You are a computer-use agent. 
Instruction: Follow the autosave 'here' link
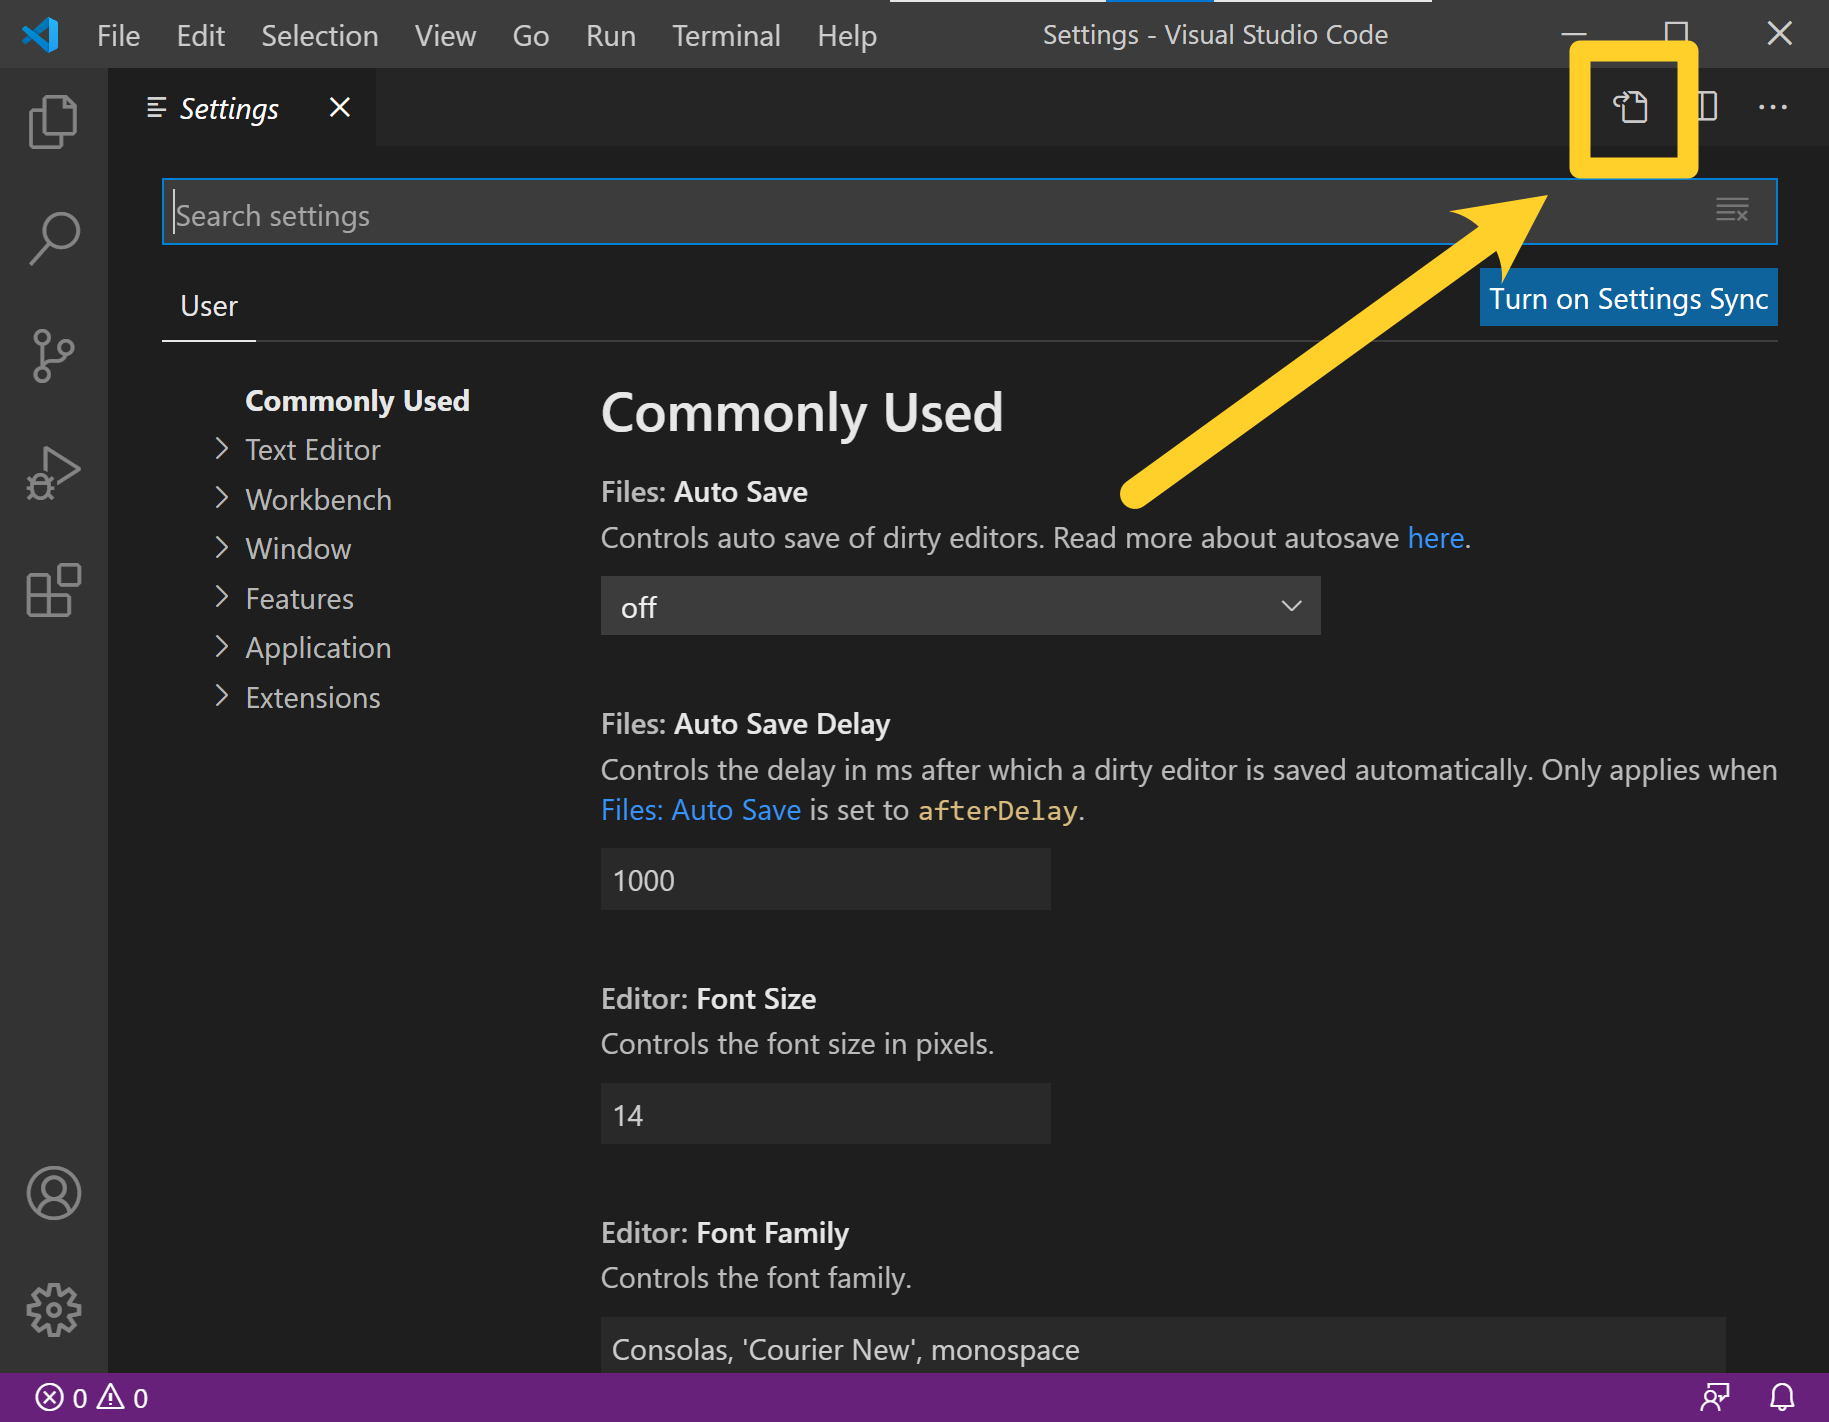tap(1436, 538)
